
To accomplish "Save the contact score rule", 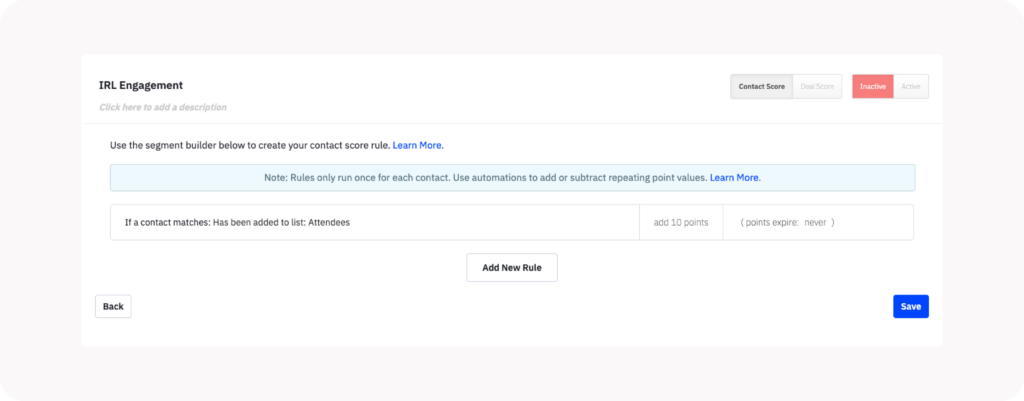I will tap(910, 306).
